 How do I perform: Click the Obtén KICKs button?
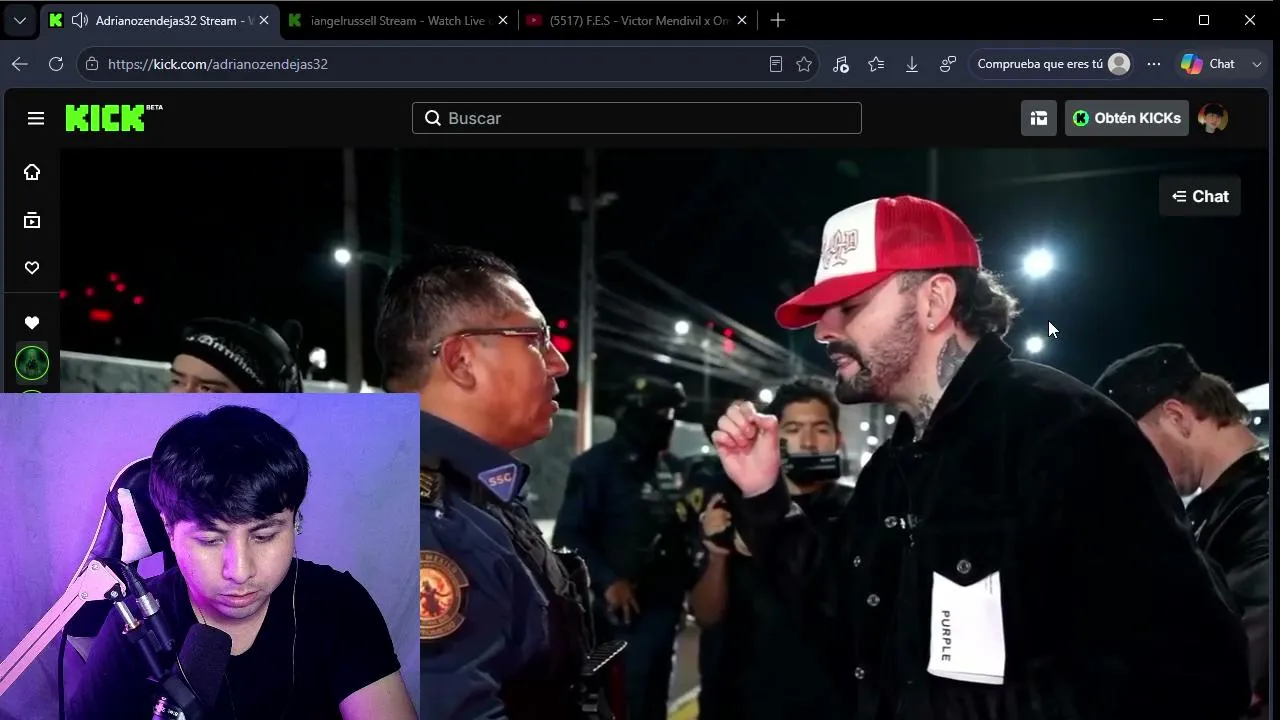1127,118
